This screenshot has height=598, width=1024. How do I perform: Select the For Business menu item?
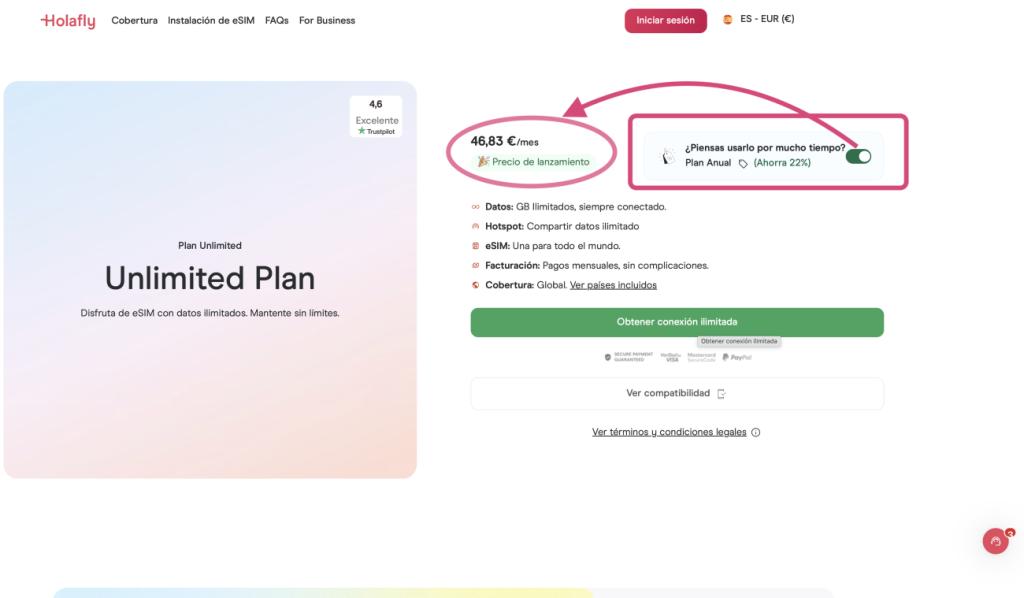pos(327,20)
